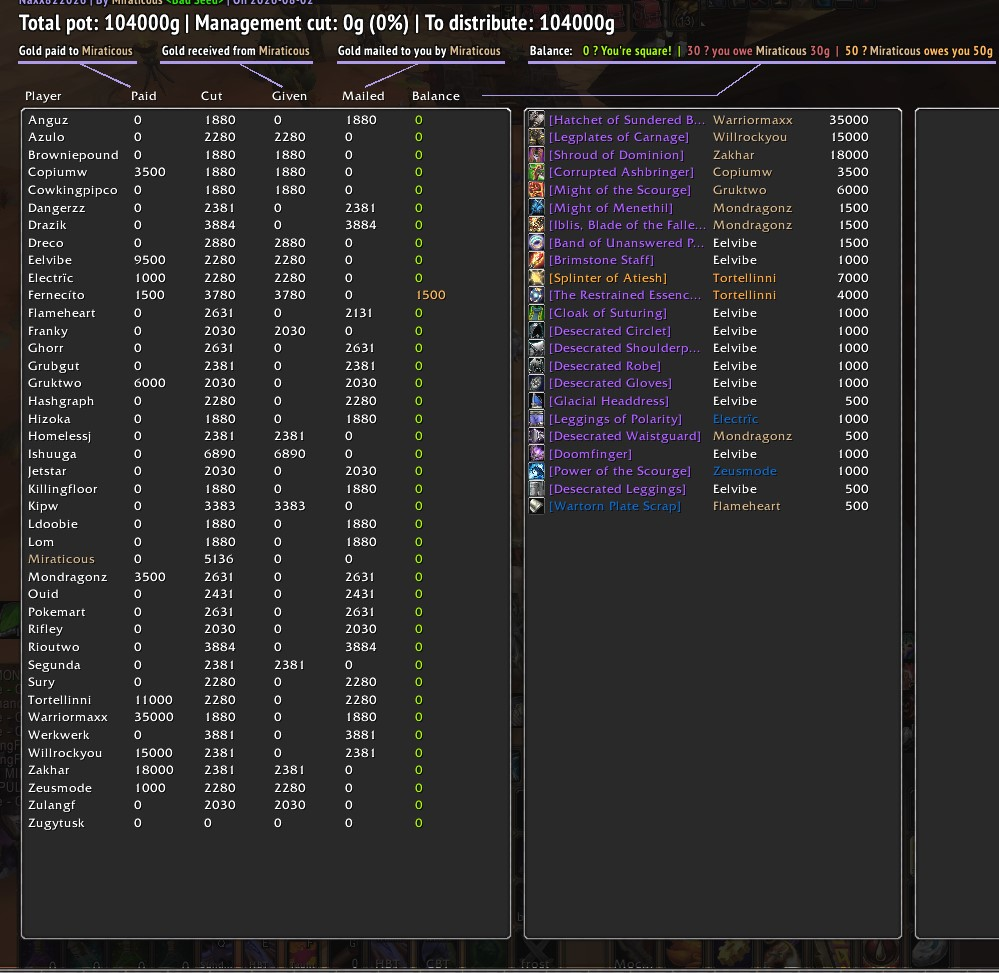Open the [Legplates of Carnage] item link
This screenshot has width=999, height=973.
click(x=619, y=137)
